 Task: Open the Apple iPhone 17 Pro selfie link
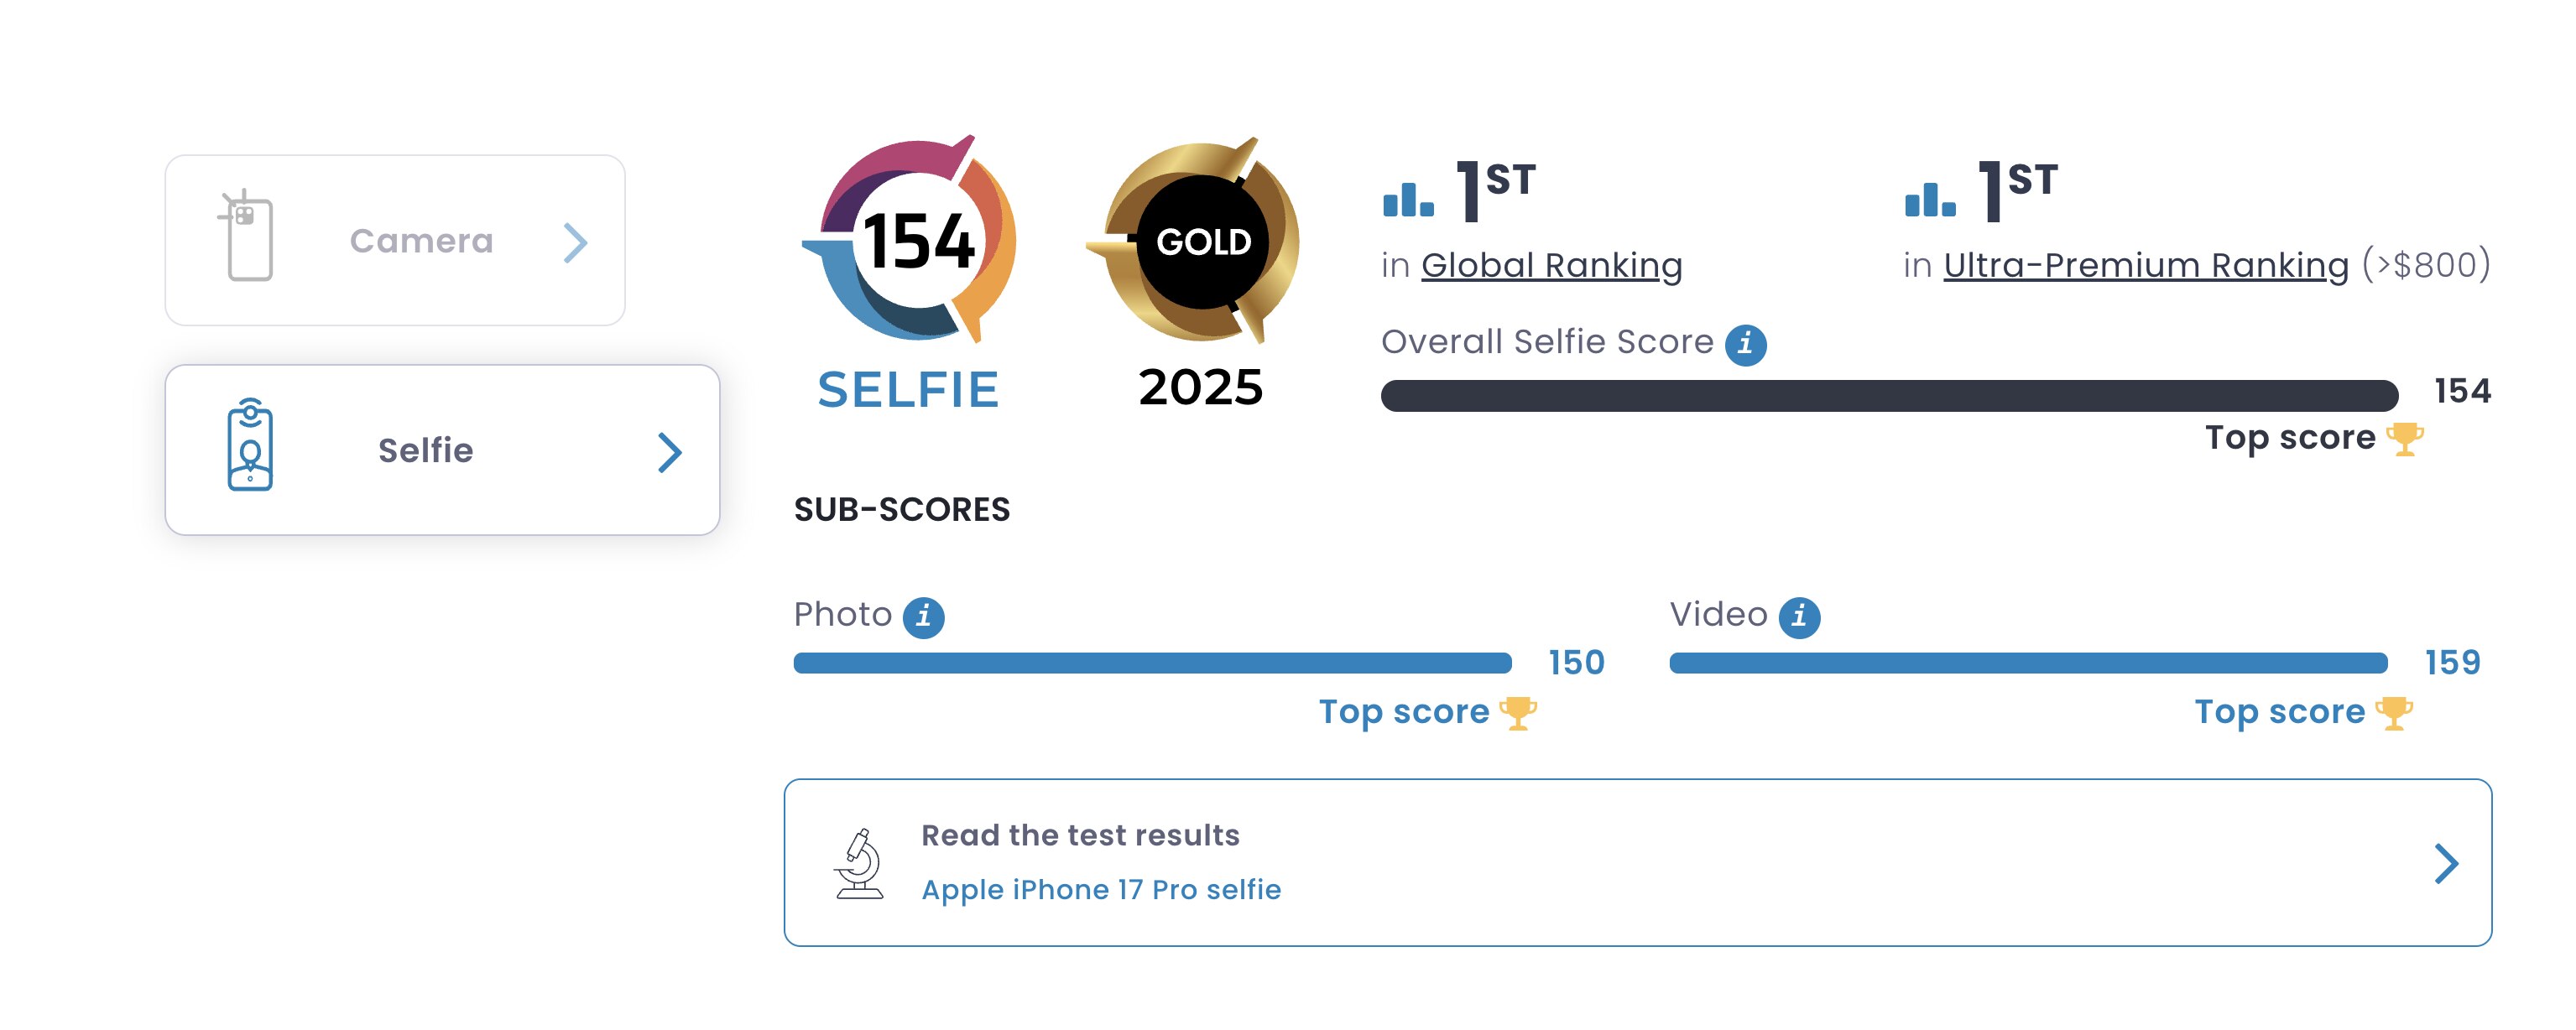pyautogui.click(x=1101, y=890)
